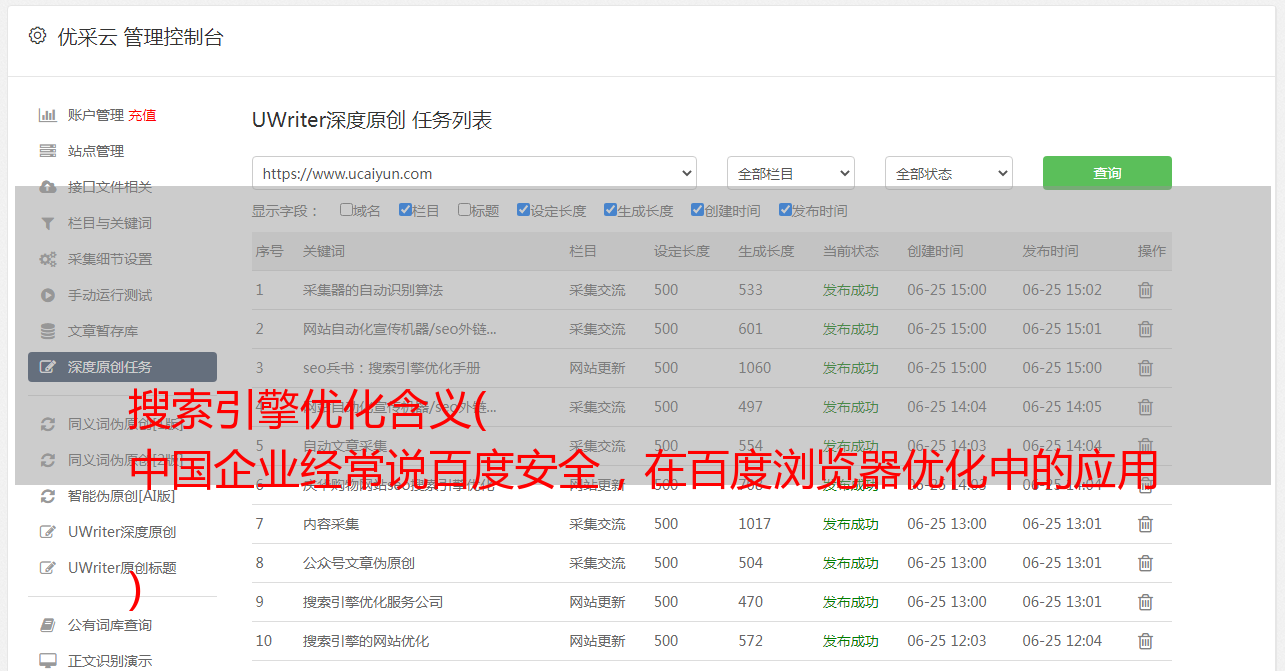The height and width of the screenshot is (671, 1285).
Task: Click publish time 06-25 12:04
Action: pyautogui.click(x=1062, y=641)
